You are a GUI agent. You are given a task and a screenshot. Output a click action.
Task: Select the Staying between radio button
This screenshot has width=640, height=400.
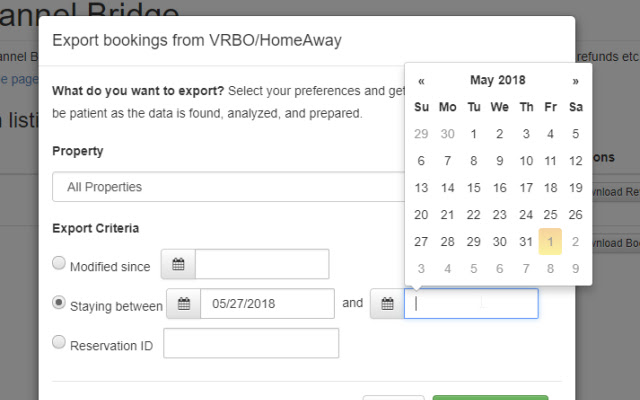pos(59,303)
